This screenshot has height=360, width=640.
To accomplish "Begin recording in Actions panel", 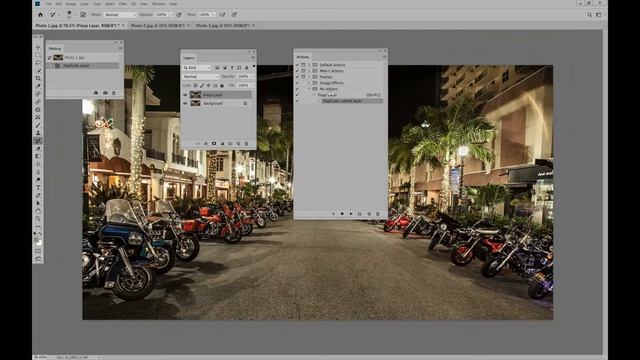I will 342,213.
